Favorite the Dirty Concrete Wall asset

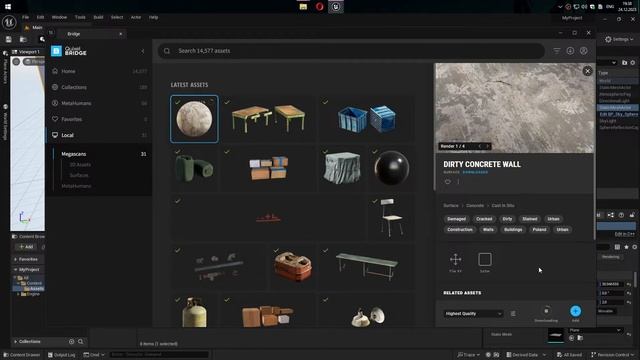[448, 182]
